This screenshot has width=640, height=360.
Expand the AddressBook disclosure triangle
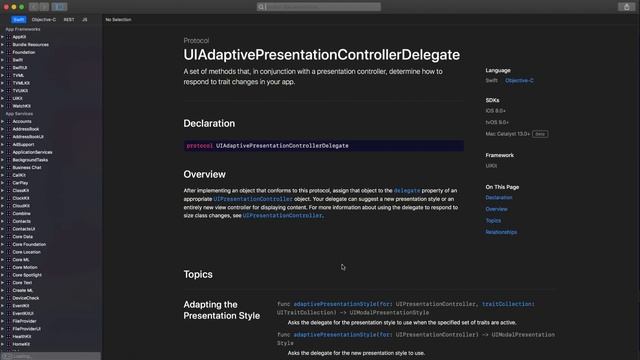click(2, 129)
